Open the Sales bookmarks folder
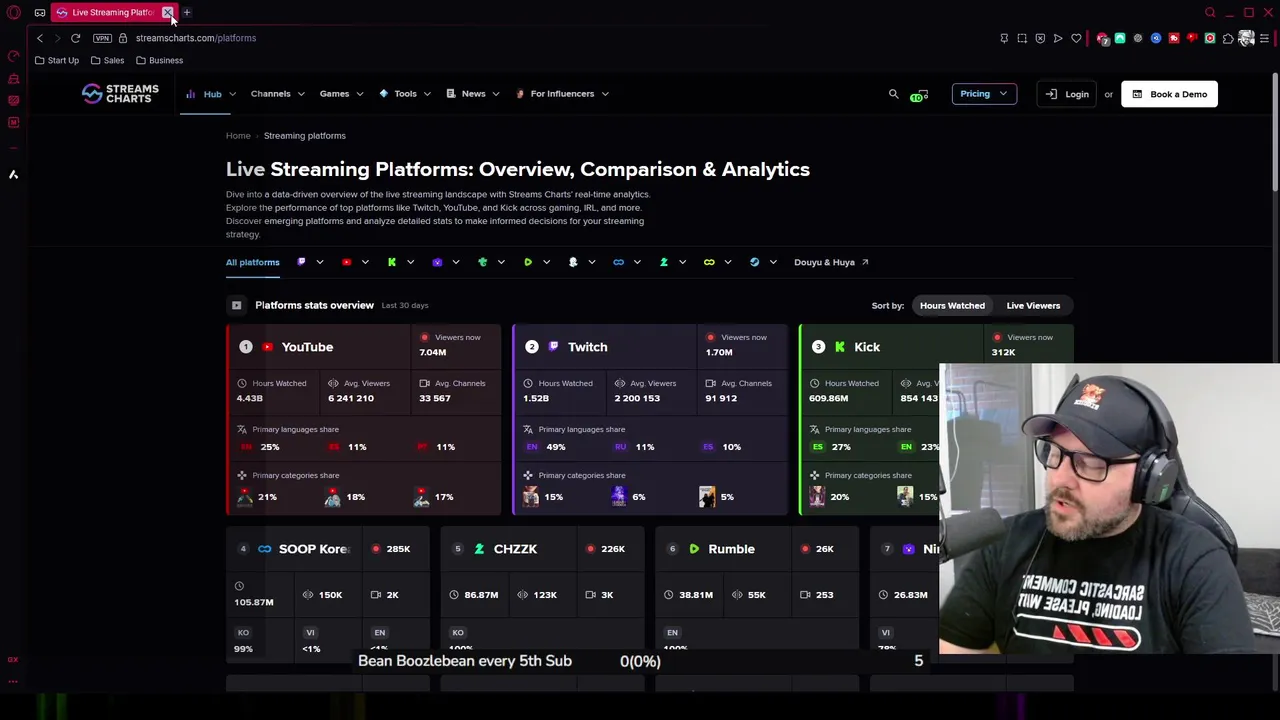1280x720 pixels. coord(106,60)
